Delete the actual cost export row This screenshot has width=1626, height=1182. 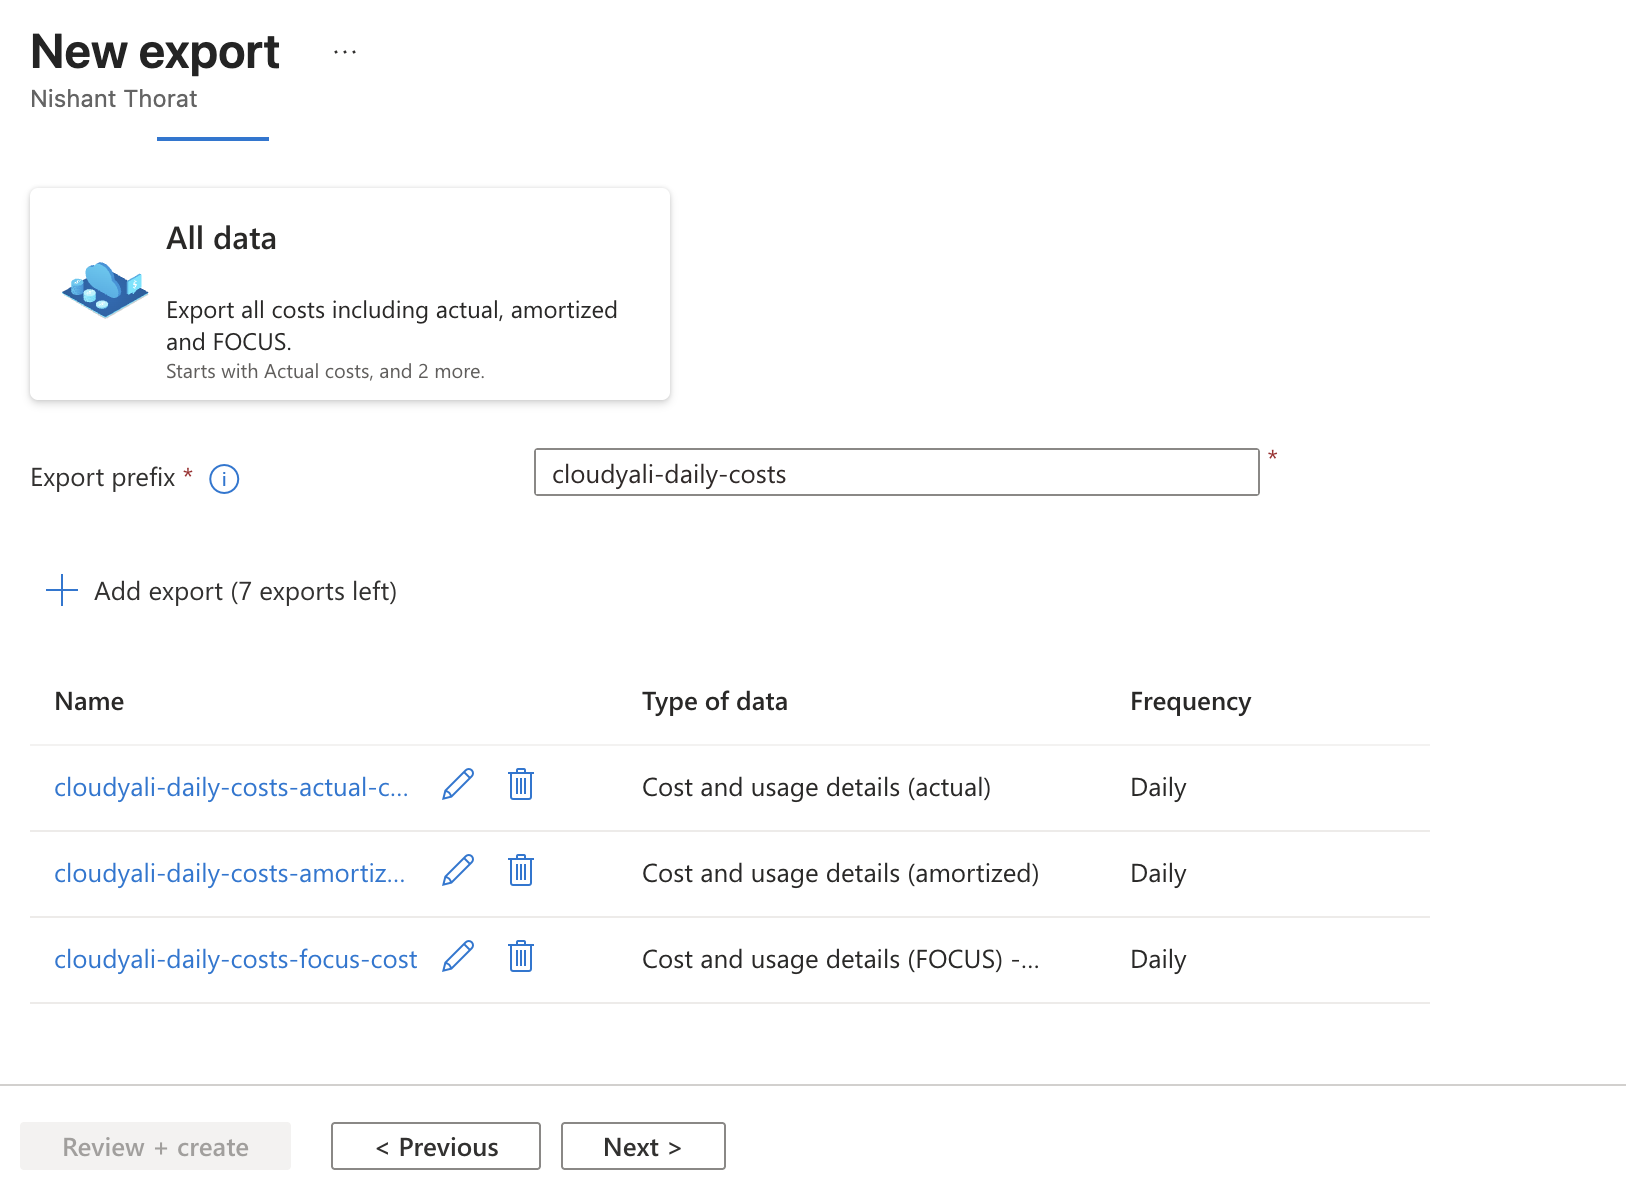pyautogui.click(x=520, y=786)
